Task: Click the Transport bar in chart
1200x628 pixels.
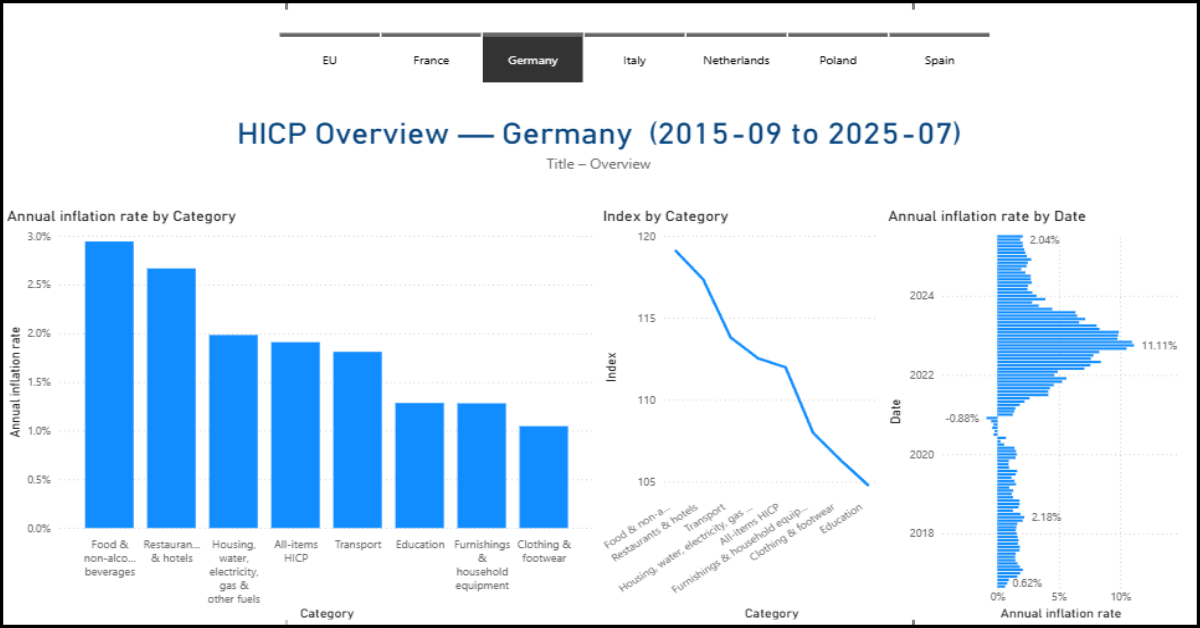Action: coord(357,440)
